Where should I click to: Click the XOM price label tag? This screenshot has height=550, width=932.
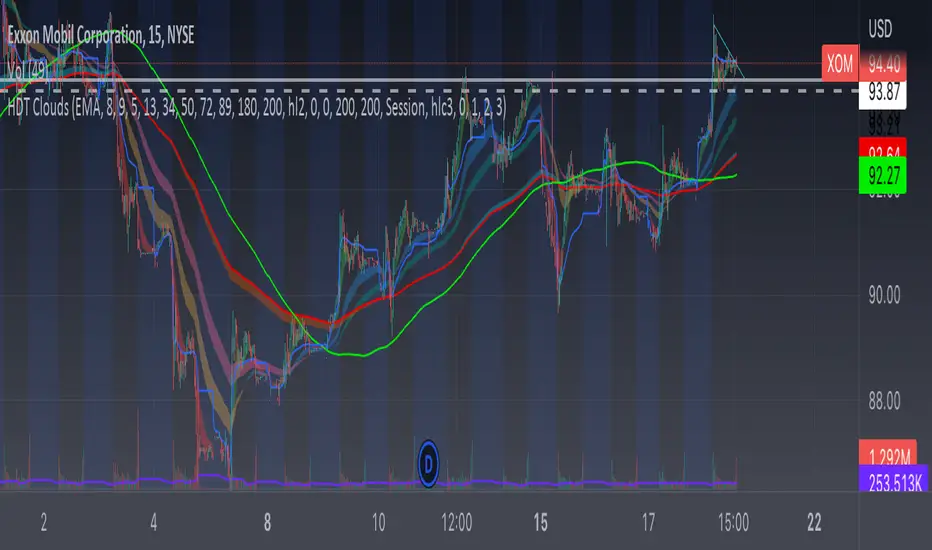840,63
